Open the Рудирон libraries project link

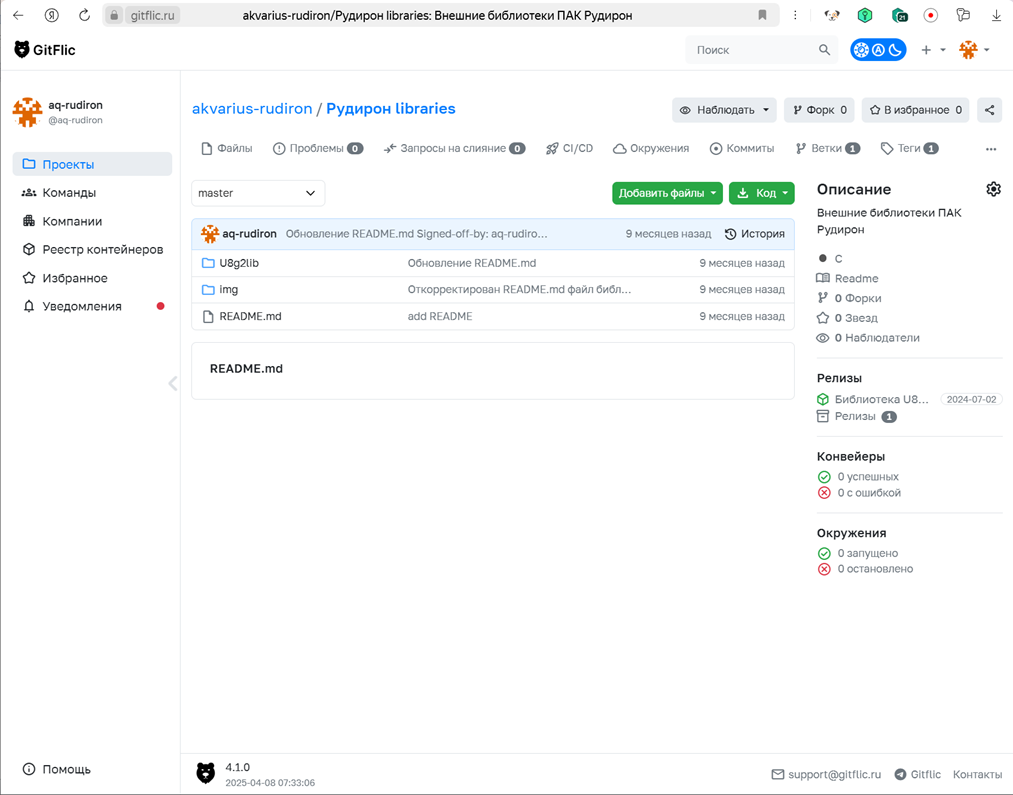pos(391,108)
